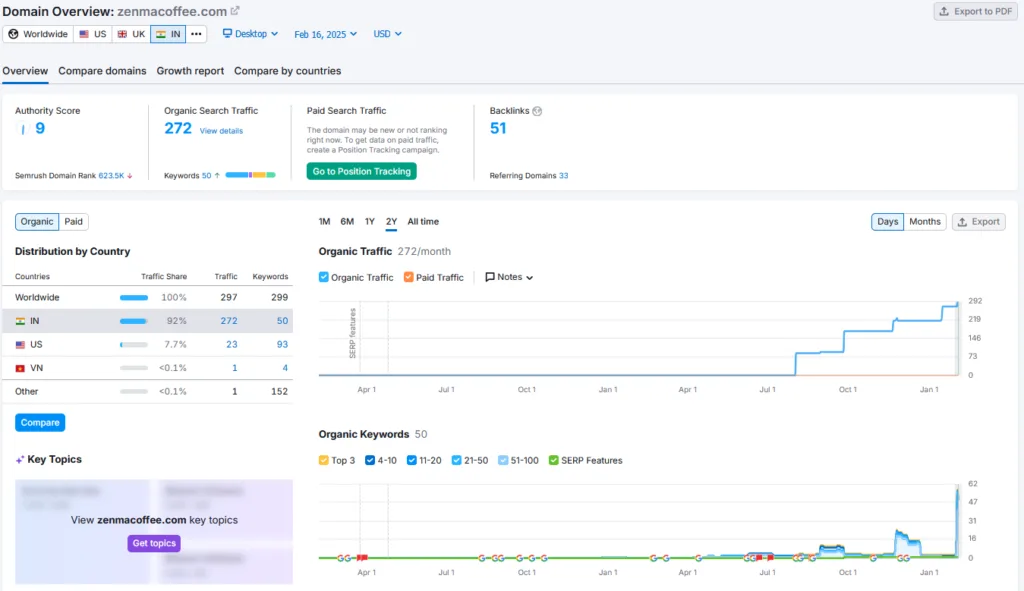
Task: Click the Authority Score value 9
Action: 40,129
